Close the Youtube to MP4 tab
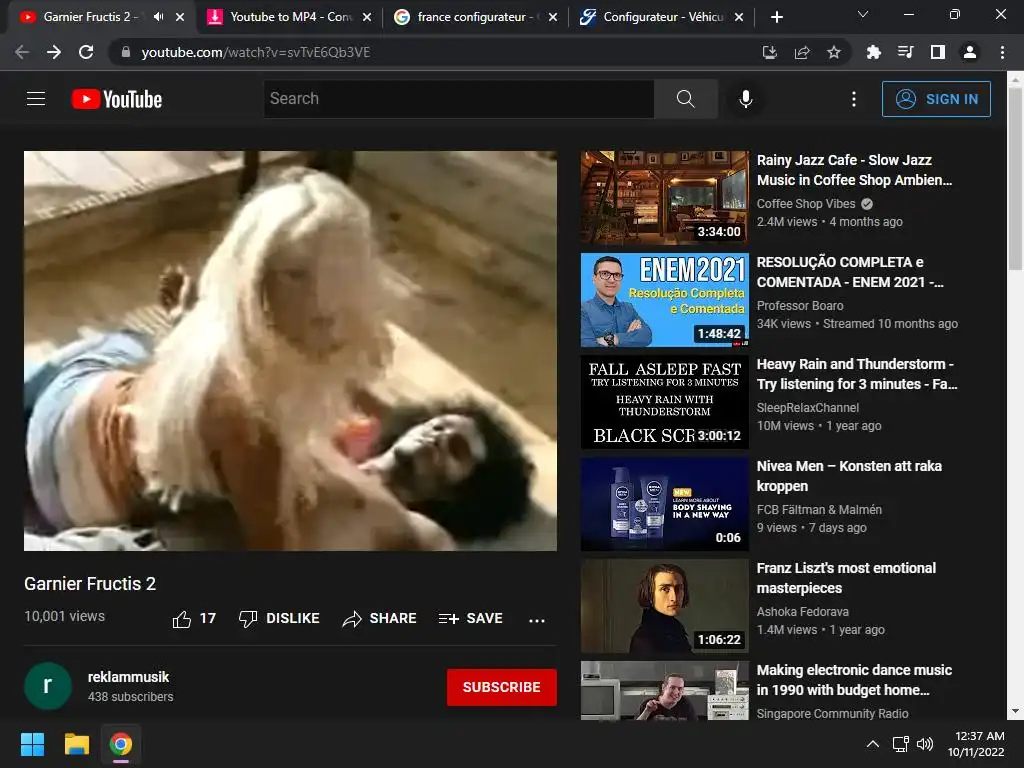Screen dimensions: 1024x768 pos(367,17)
